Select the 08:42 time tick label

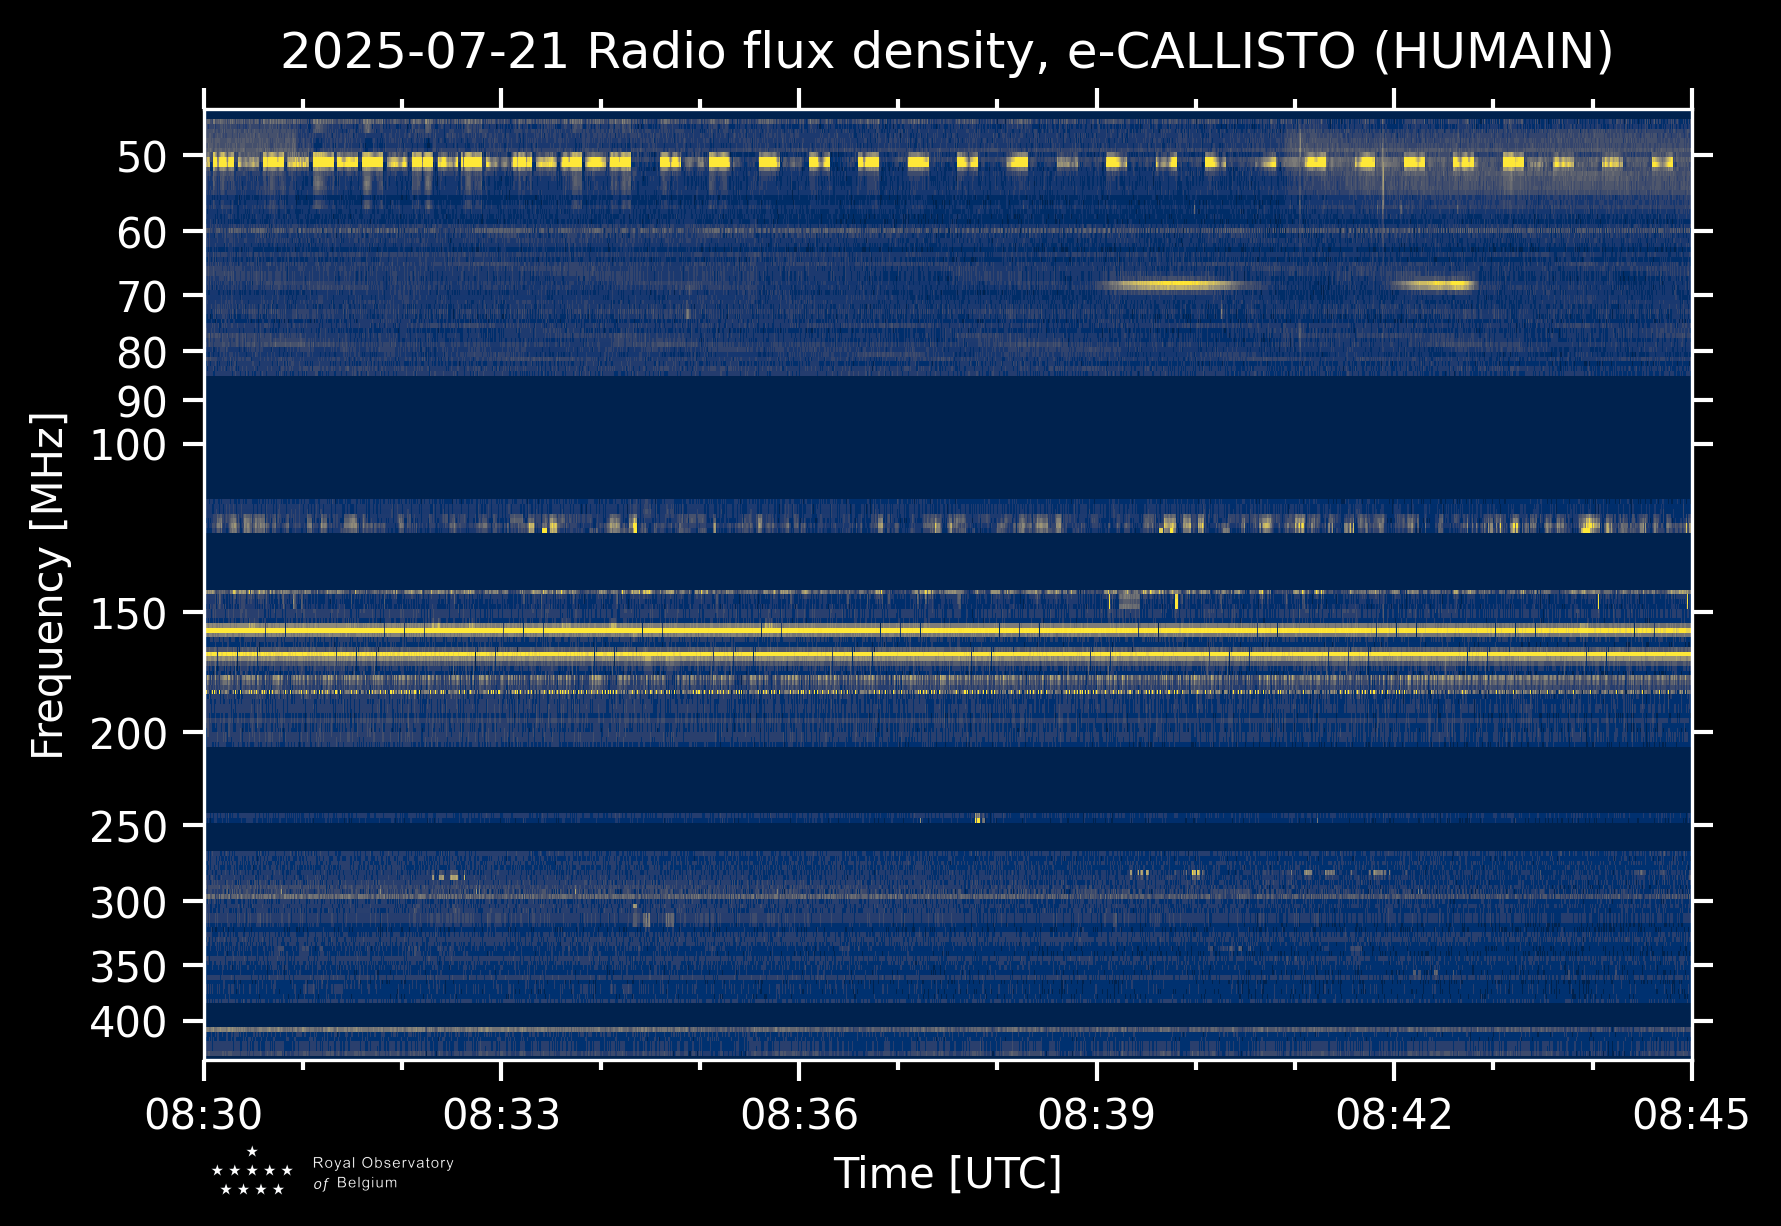pyautogui.click(x=1393, y=1114)
